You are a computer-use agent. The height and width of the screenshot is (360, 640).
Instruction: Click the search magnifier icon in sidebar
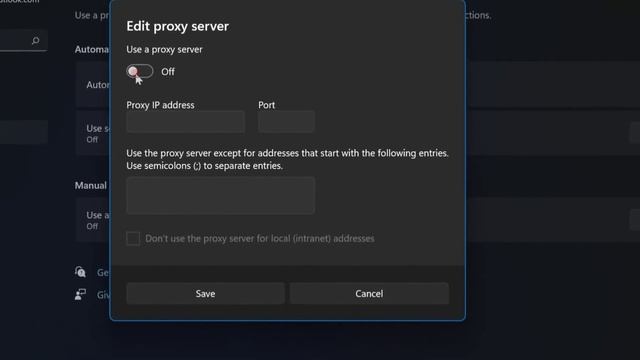pyautogui.click(x=36, y=40)
